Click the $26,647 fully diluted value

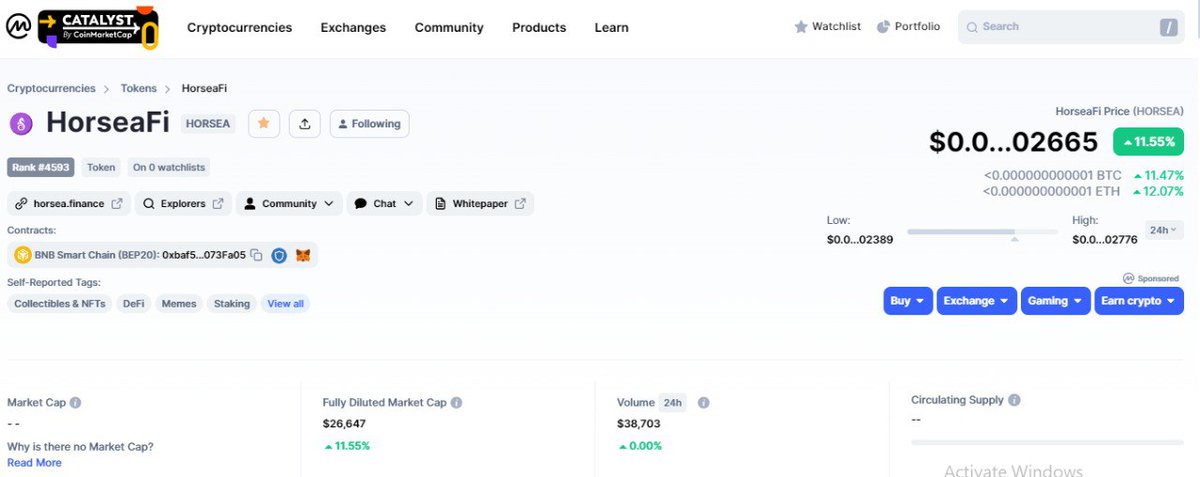tap(344, 424)
